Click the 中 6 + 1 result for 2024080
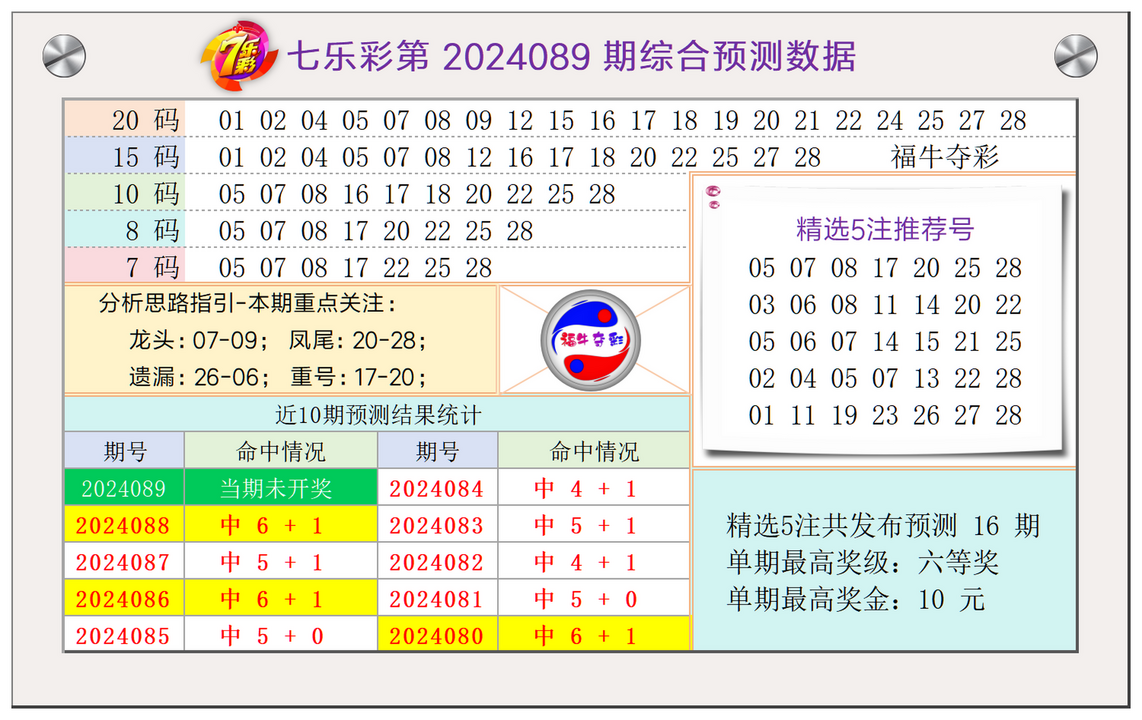1142x720 pixels. 594,635
